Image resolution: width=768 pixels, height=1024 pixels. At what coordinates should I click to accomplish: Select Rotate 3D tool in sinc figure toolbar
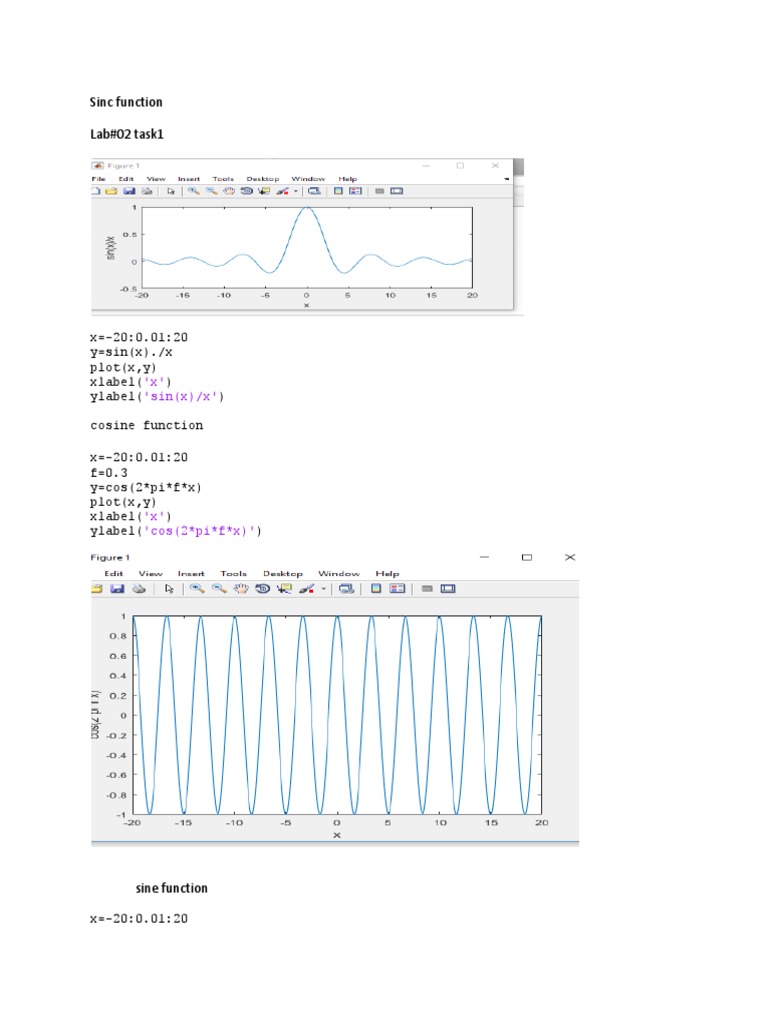tap(246, 191)
